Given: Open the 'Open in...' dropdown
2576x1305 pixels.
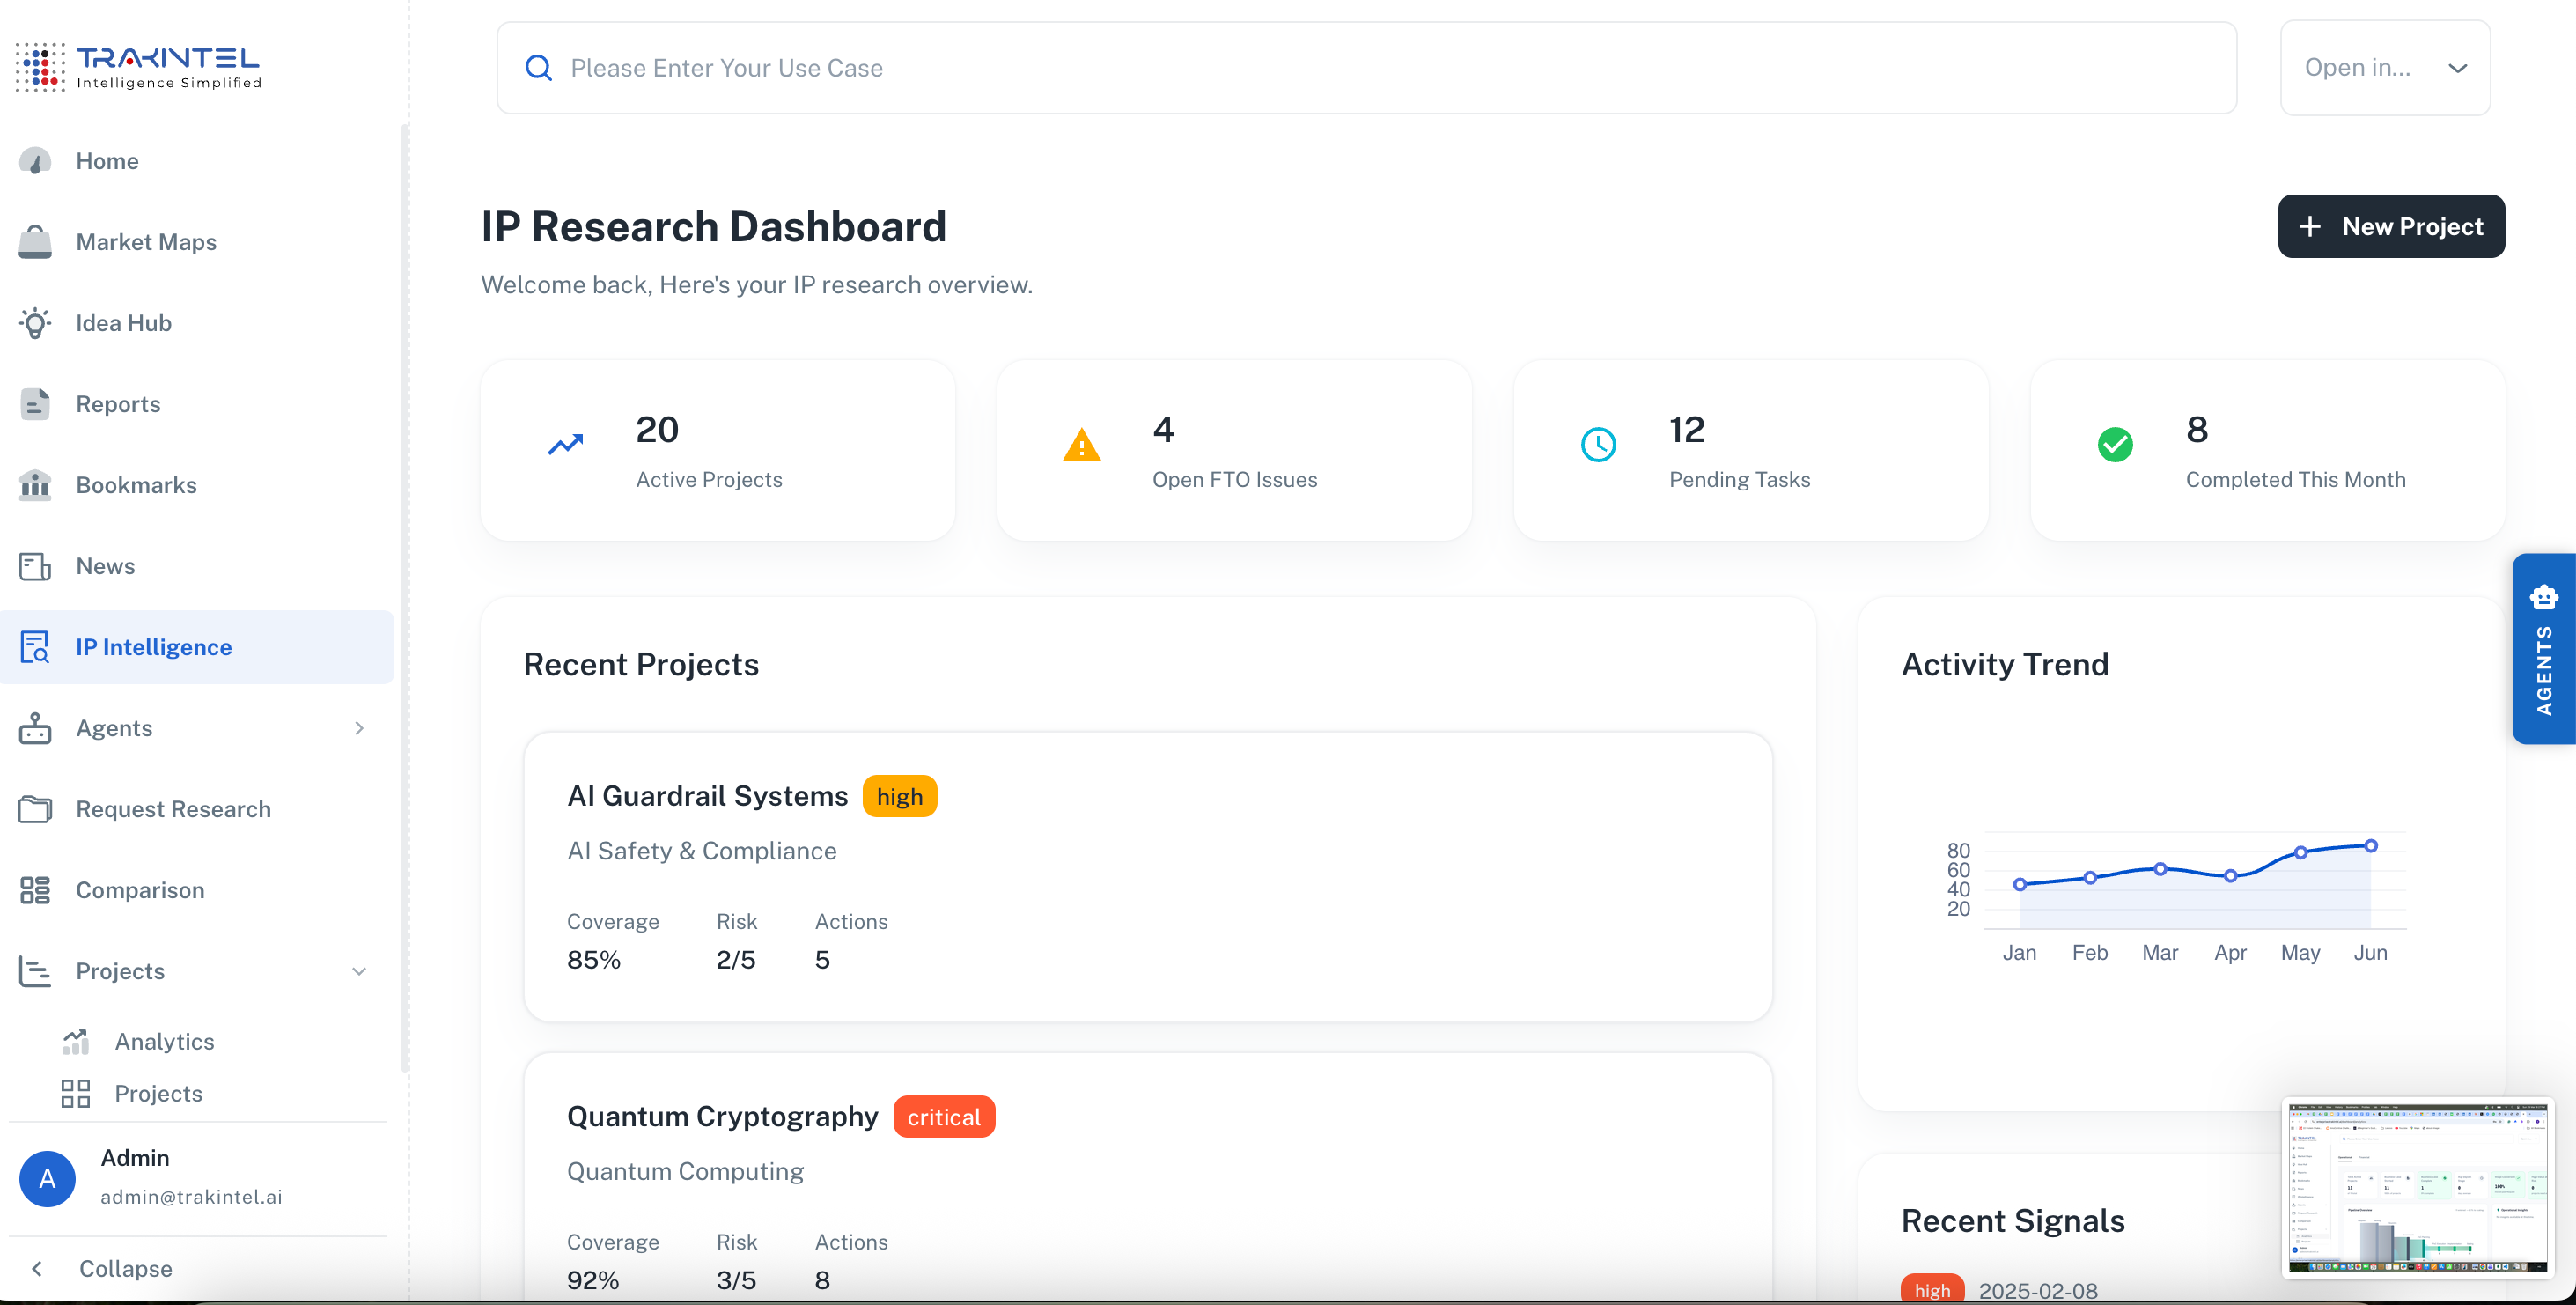Looking at the screenshot, I should (2385, 67).
